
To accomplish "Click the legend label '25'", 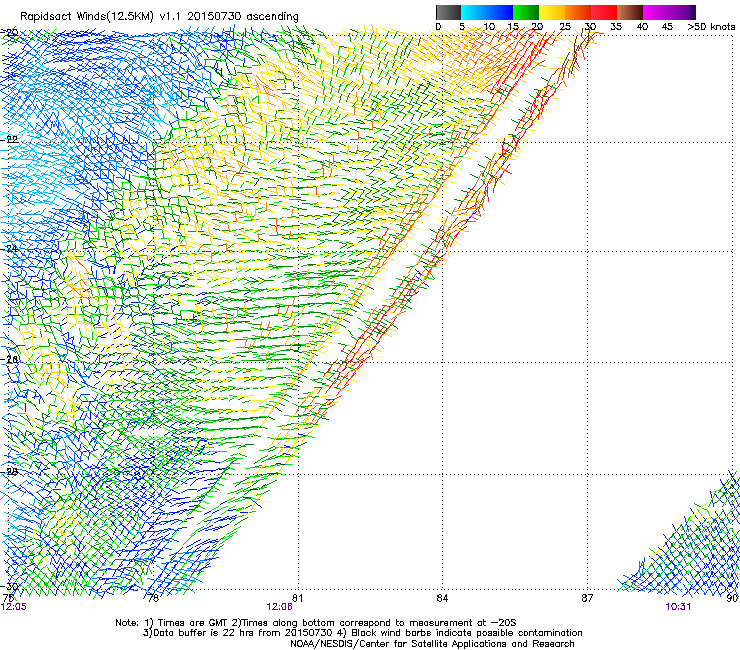I will click(565, 27).
